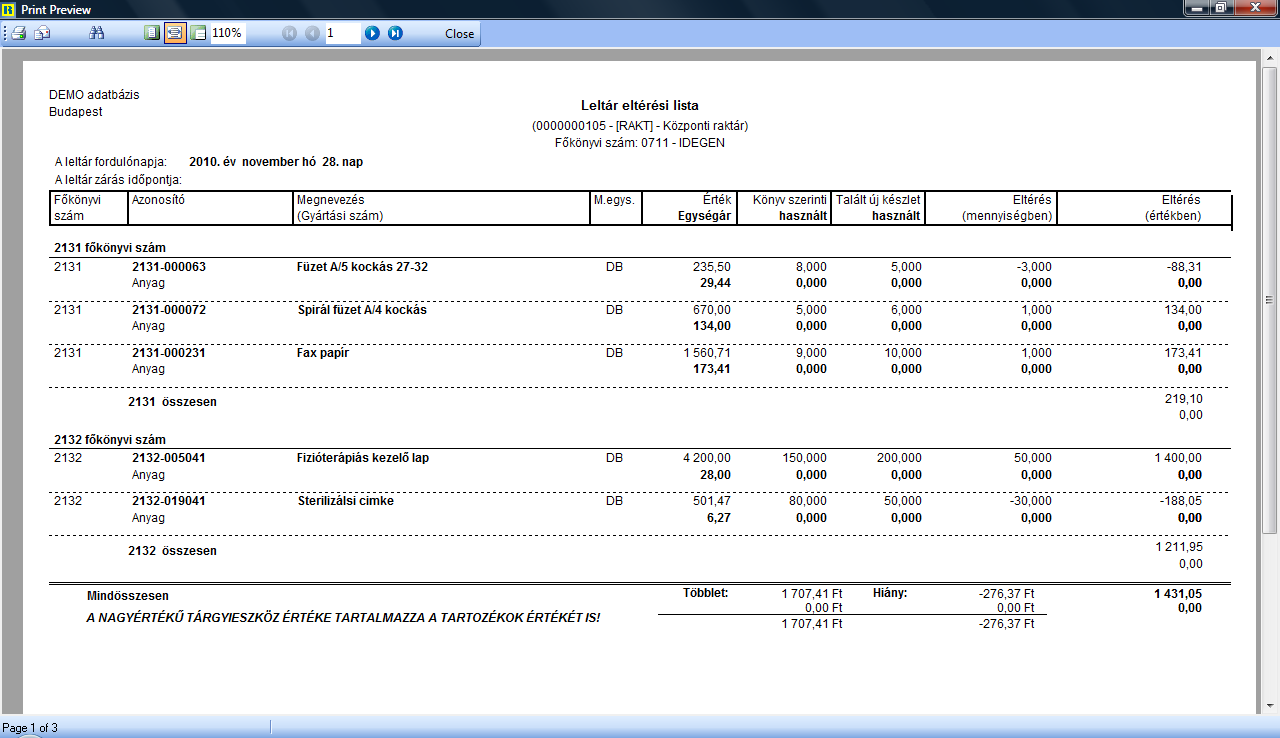This screenshot has width=1280, height=738.
Task: Click the value '1 560,71'
Action: pyautogui.click(x=707, y=353)
